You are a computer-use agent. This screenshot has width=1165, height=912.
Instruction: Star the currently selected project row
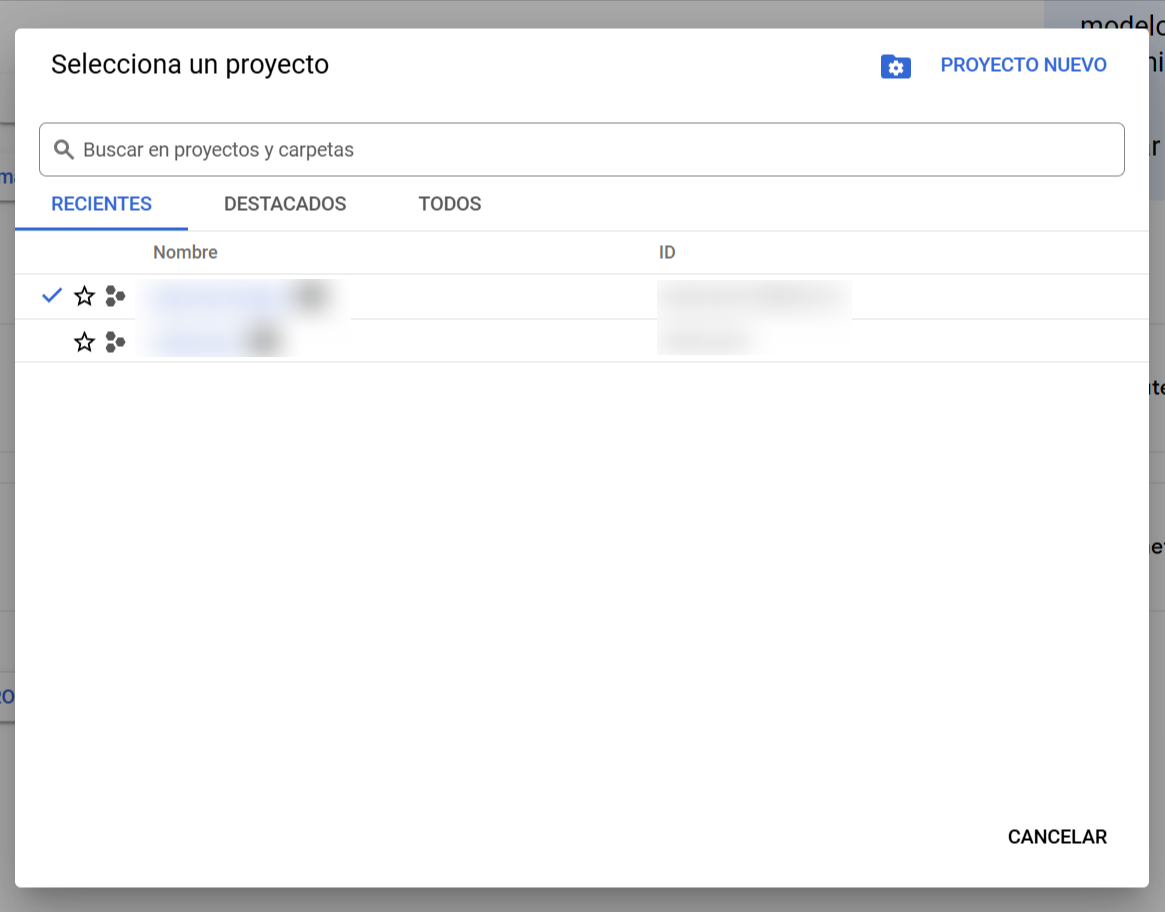click(x=85, y=296)
